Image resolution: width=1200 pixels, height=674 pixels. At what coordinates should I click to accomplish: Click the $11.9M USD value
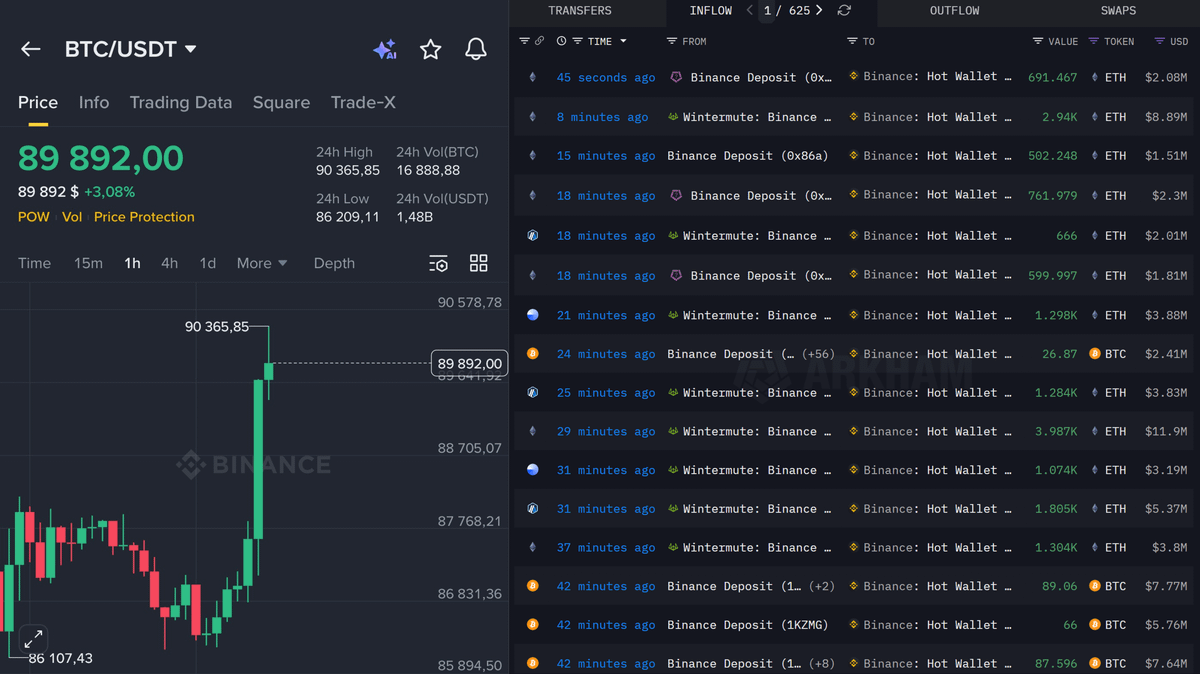tap(1166, 432)
